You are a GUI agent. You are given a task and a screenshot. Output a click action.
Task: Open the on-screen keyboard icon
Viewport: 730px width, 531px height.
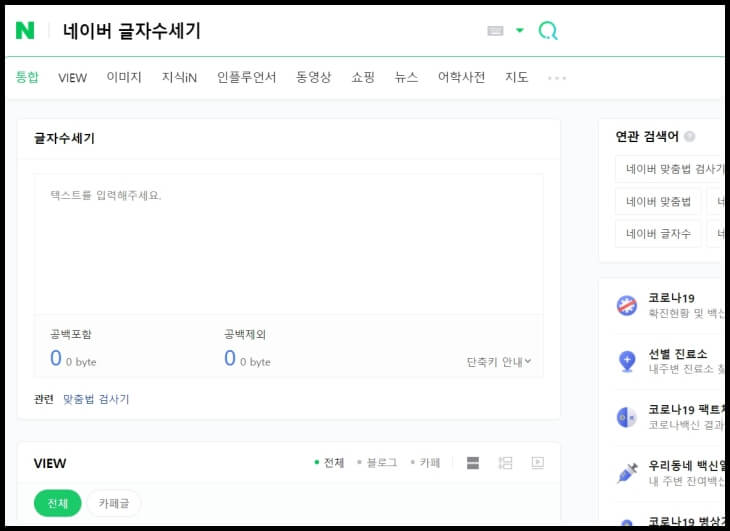[x=495, y=31]
